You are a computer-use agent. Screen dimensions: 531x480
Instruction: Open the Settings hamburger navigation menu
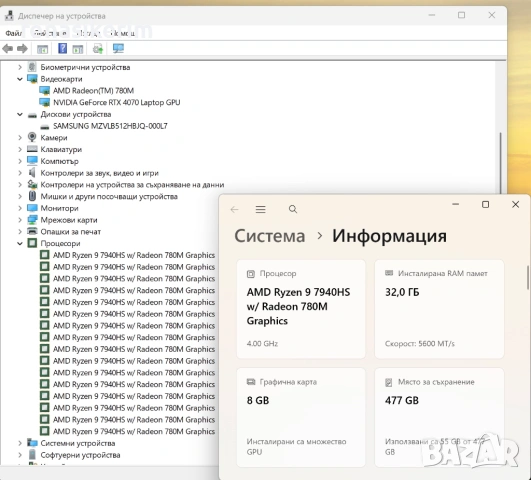[260, 209]
